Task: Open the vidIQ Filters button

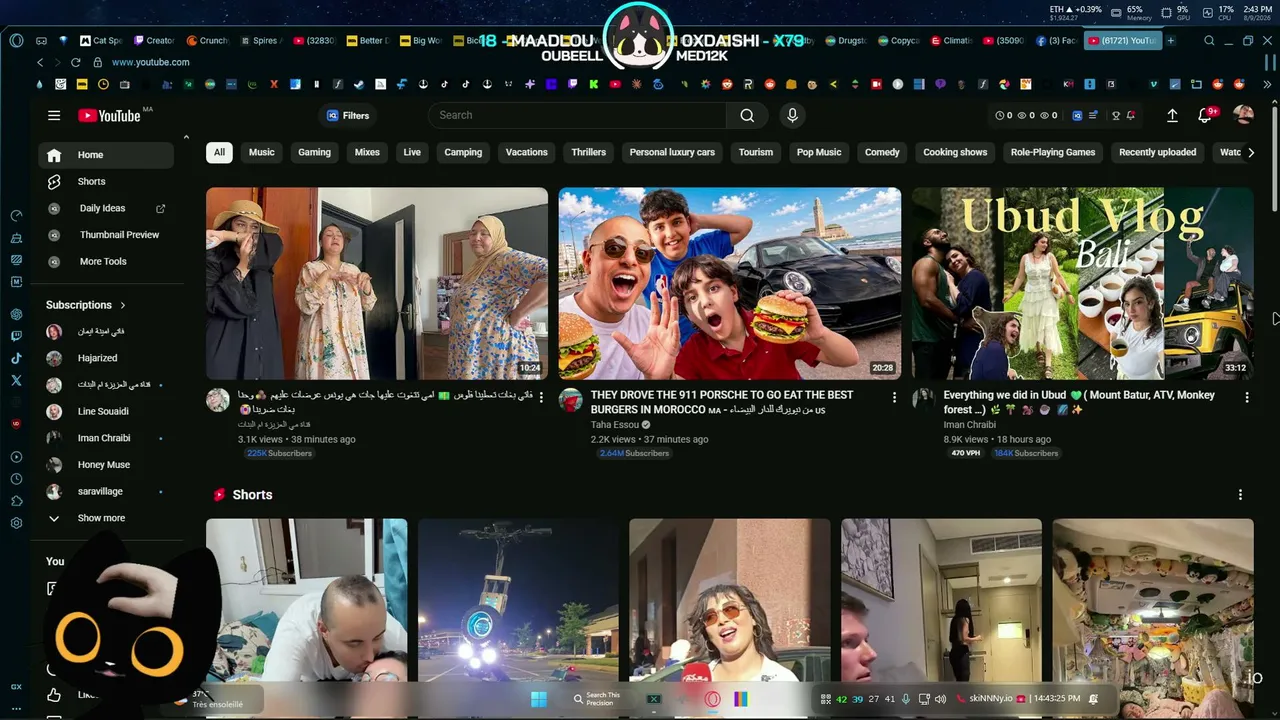Action: pos(348,116)
